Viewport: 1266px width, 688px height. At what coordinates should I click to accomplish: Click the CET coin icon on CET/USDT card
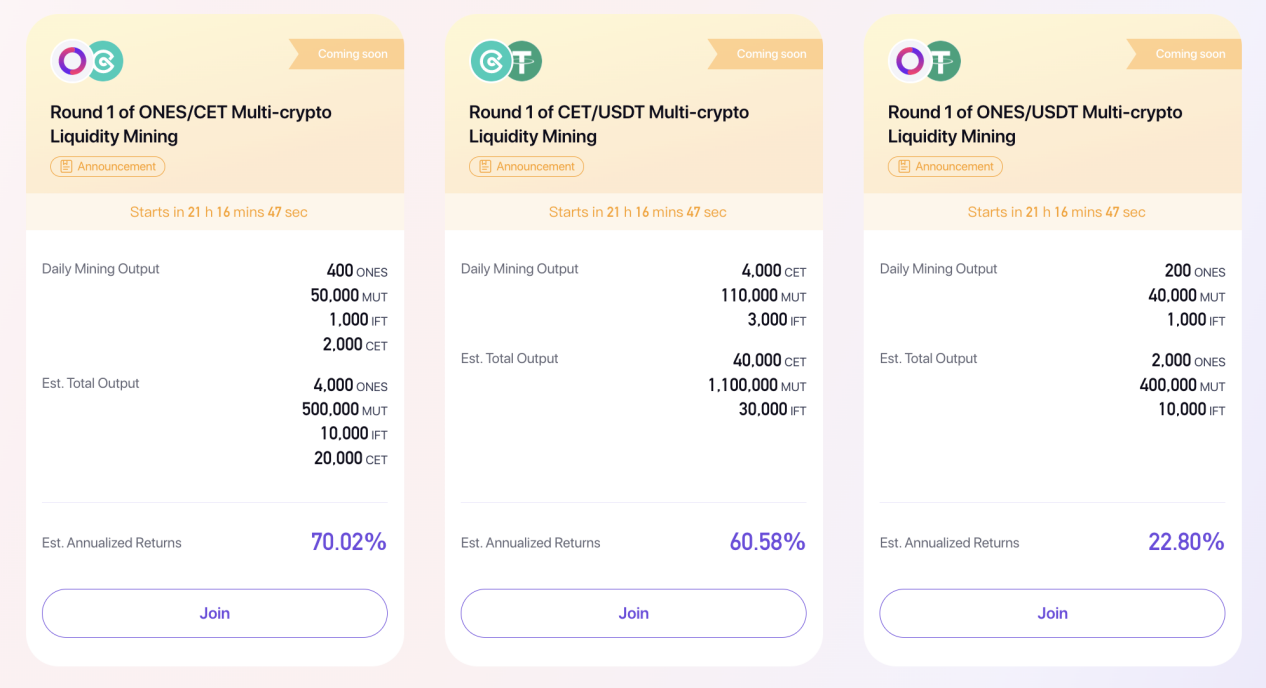[490, 61]
